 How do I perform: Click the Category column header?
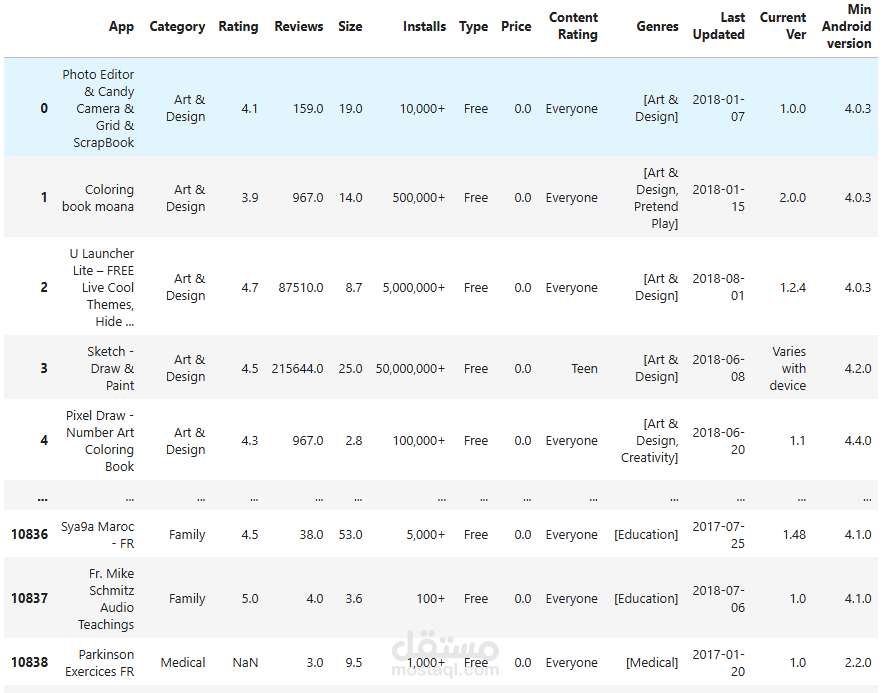pos(177,27)
